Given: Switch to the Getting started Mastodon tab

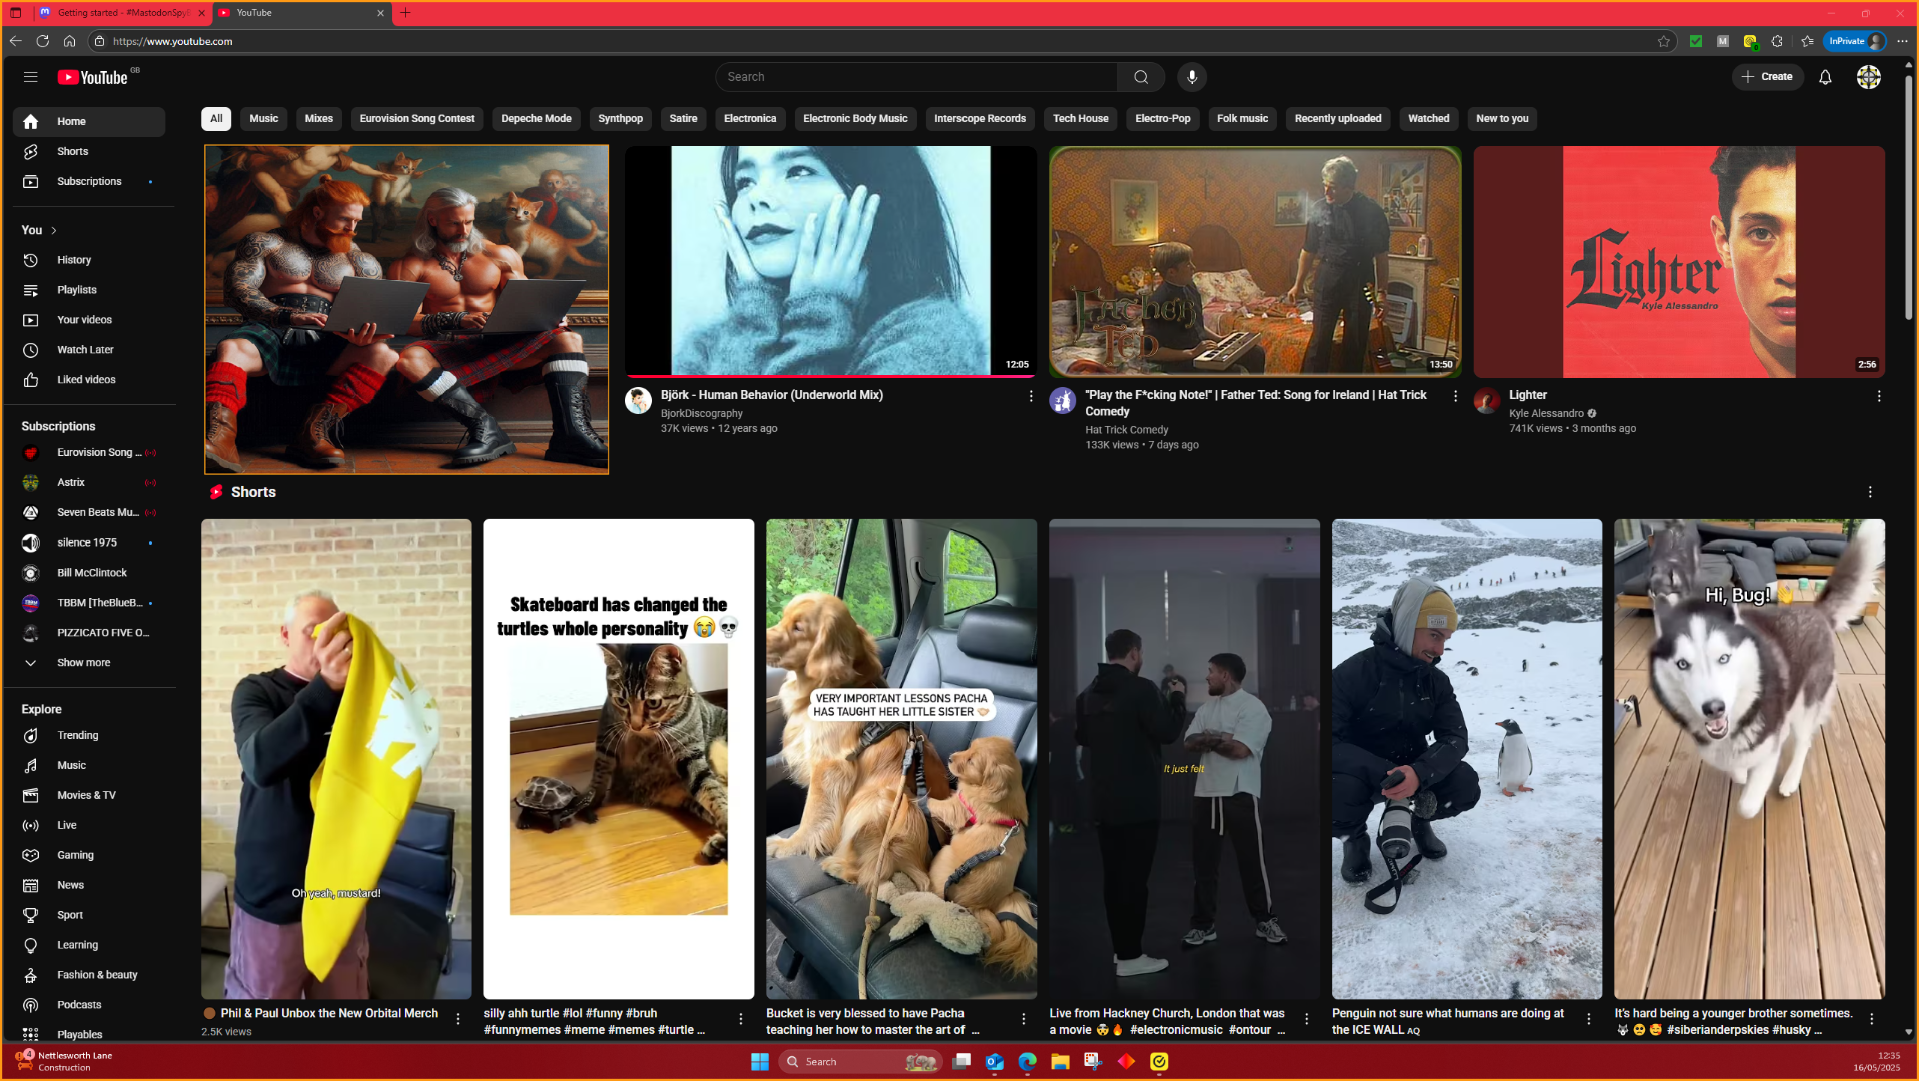Looking at the screenshot, I should click(x=122, y=13).
